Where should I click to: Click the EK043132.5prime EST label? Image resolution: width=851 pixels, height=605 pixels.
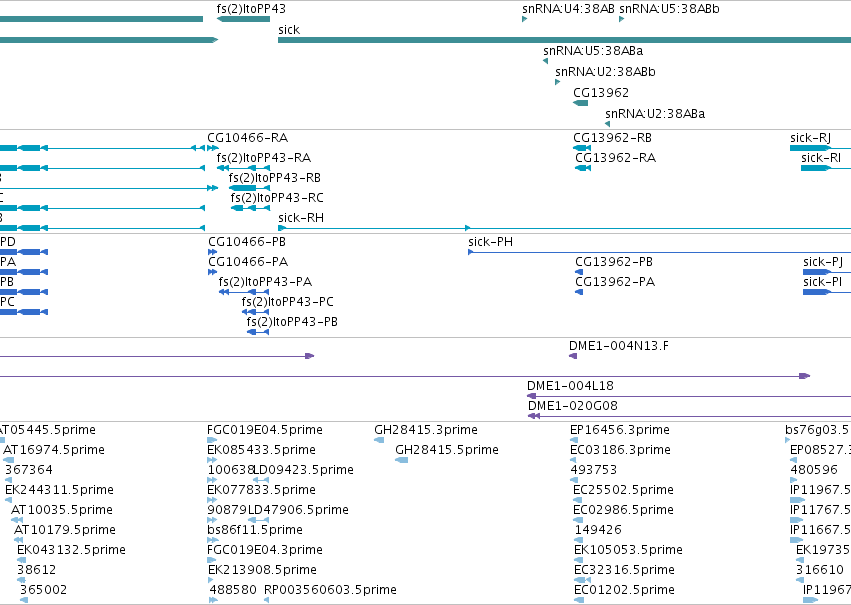[x=71, y=550]
